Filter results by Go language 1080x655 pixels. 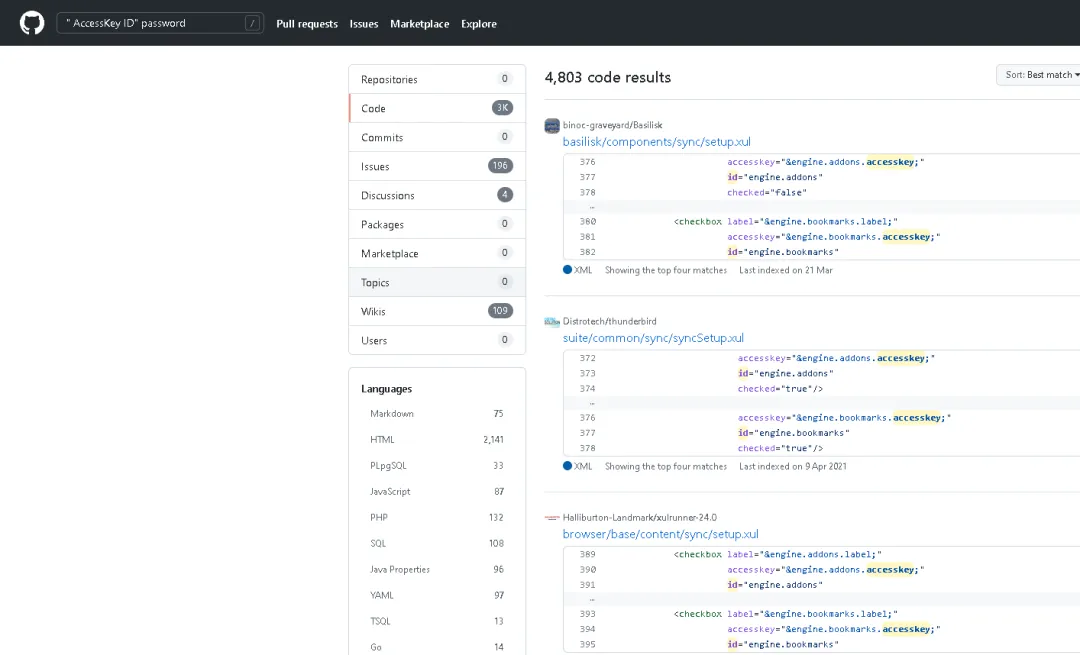[x=437, y=647]
